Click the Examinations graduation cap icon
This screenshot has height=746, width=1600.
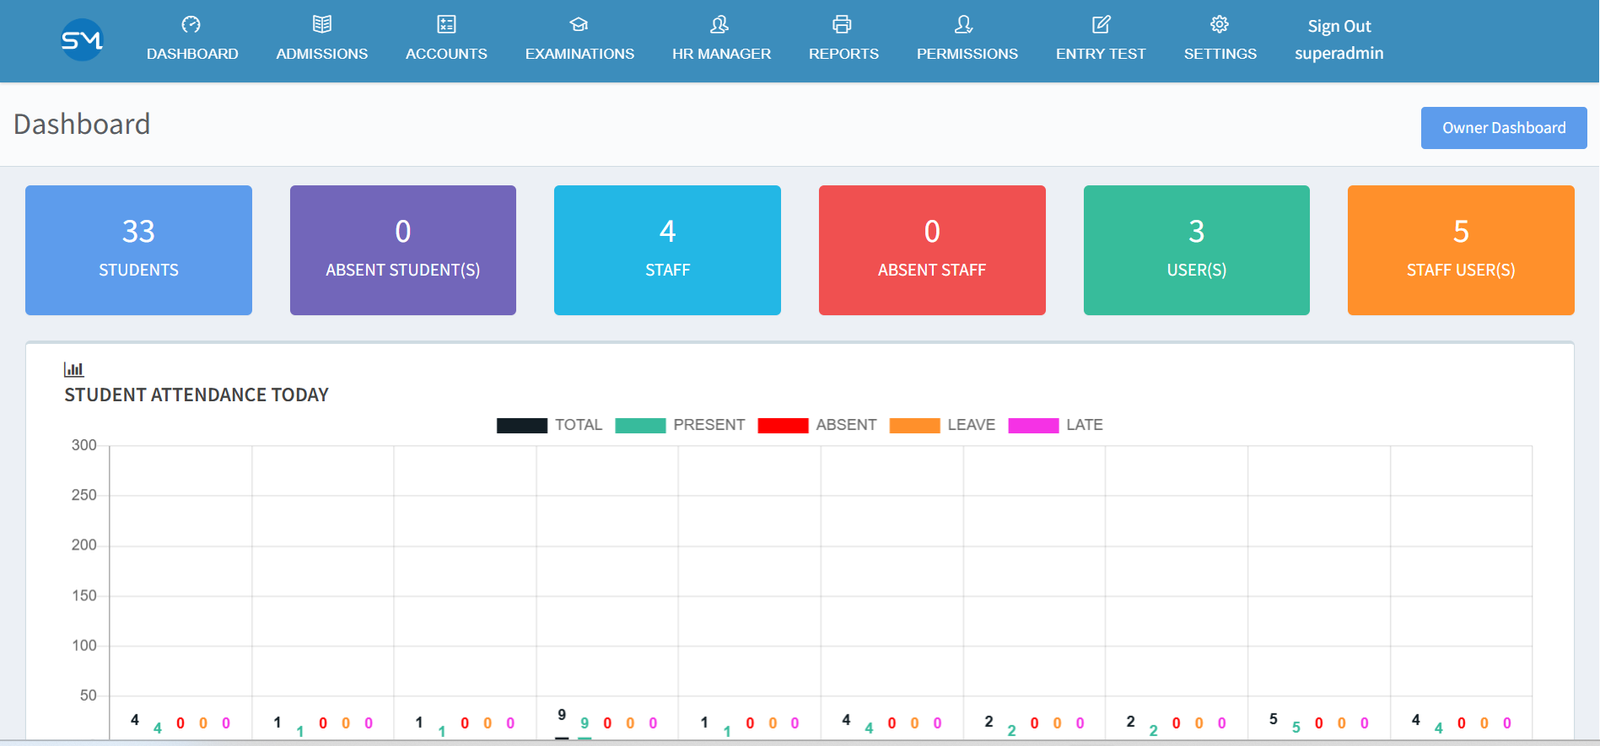579,25
